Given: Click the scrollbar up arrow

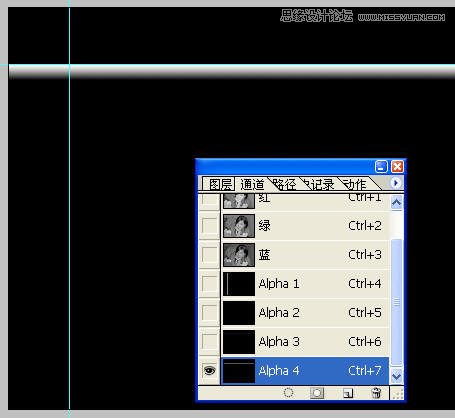Looking at the screenshot, I should pyautogui.click(x=396, y=202).
